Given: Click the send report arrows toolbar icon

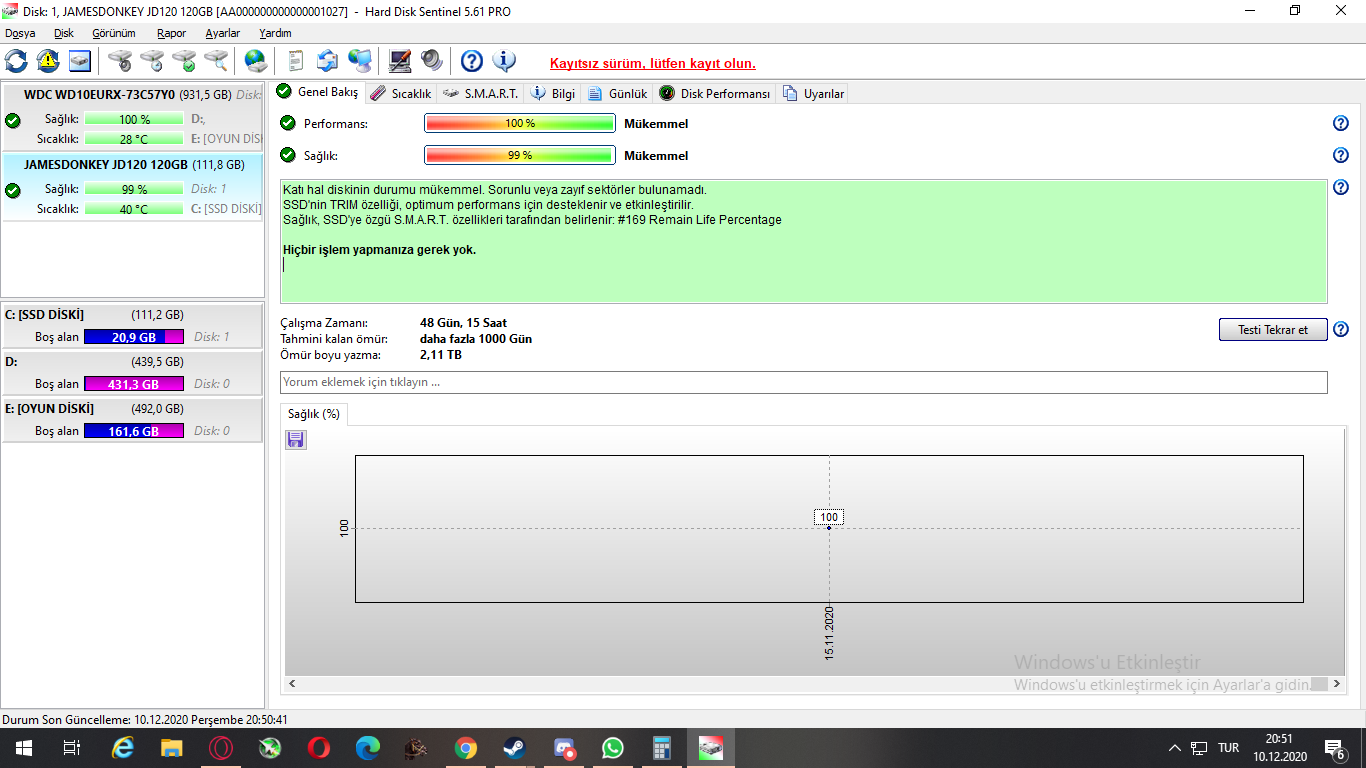Looking at the screenshot, I should (x=328, y=61).
